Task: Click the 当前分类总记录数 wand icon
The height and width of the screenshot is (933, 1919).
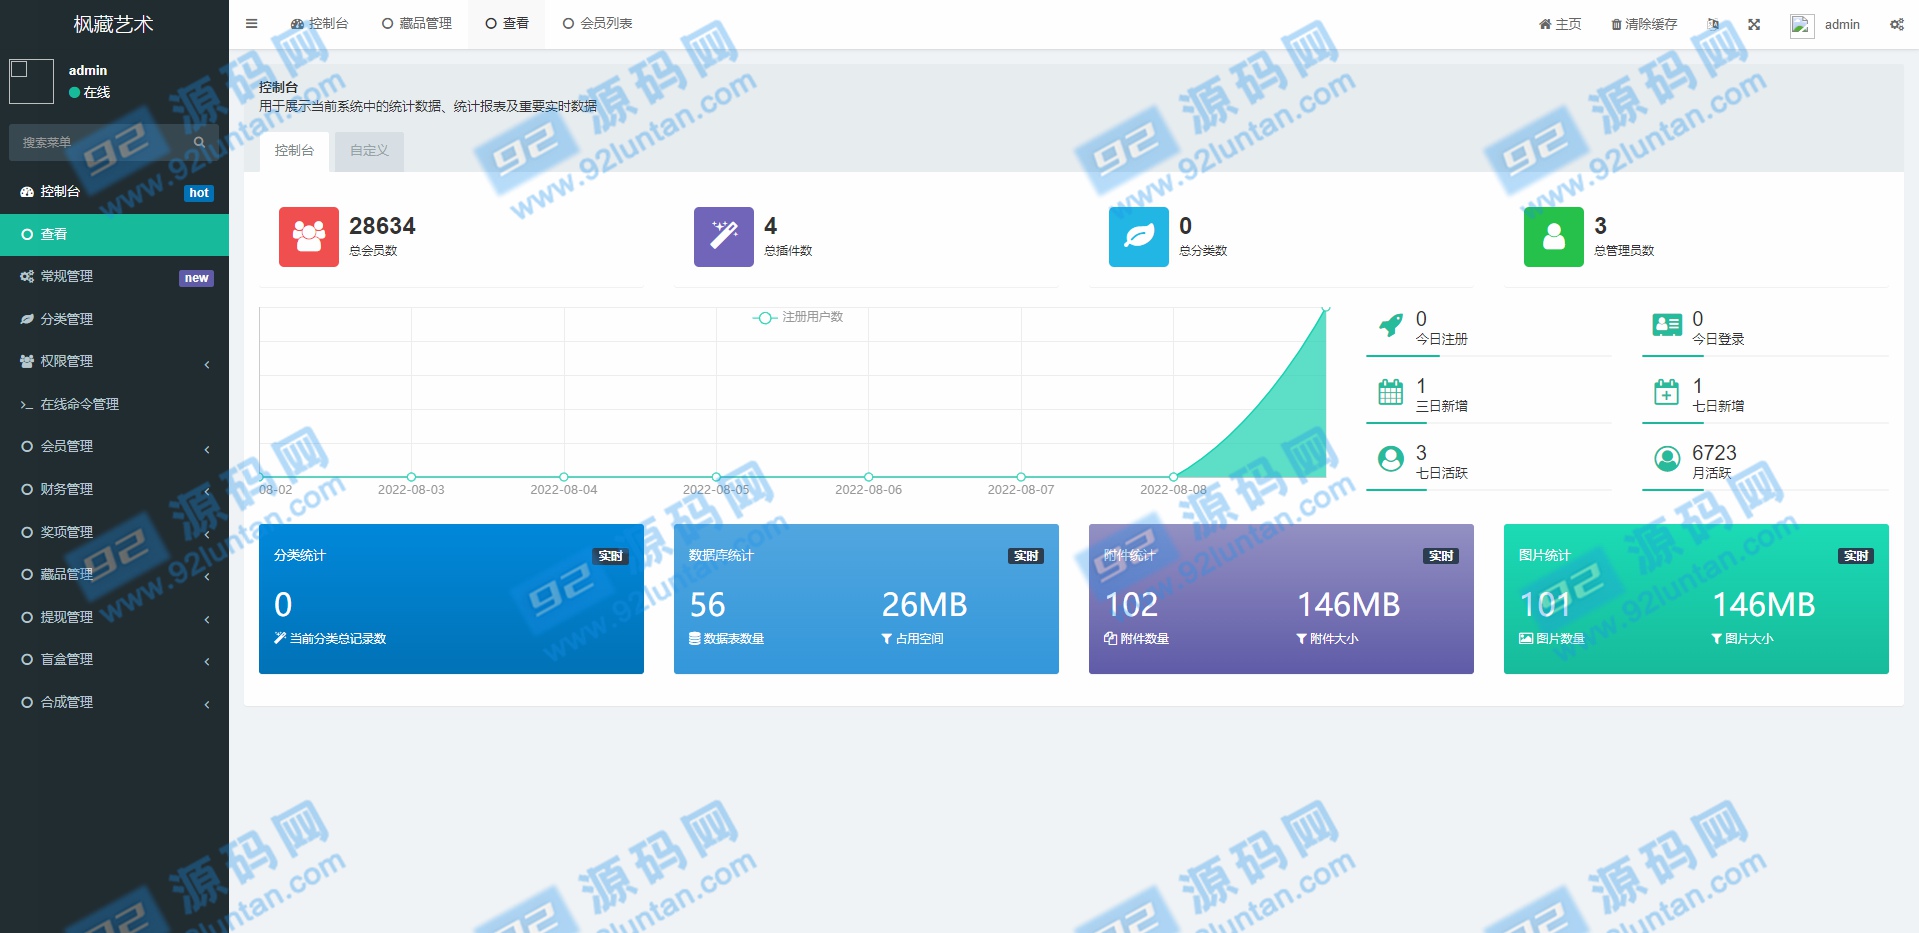Action: coord(280,638)
